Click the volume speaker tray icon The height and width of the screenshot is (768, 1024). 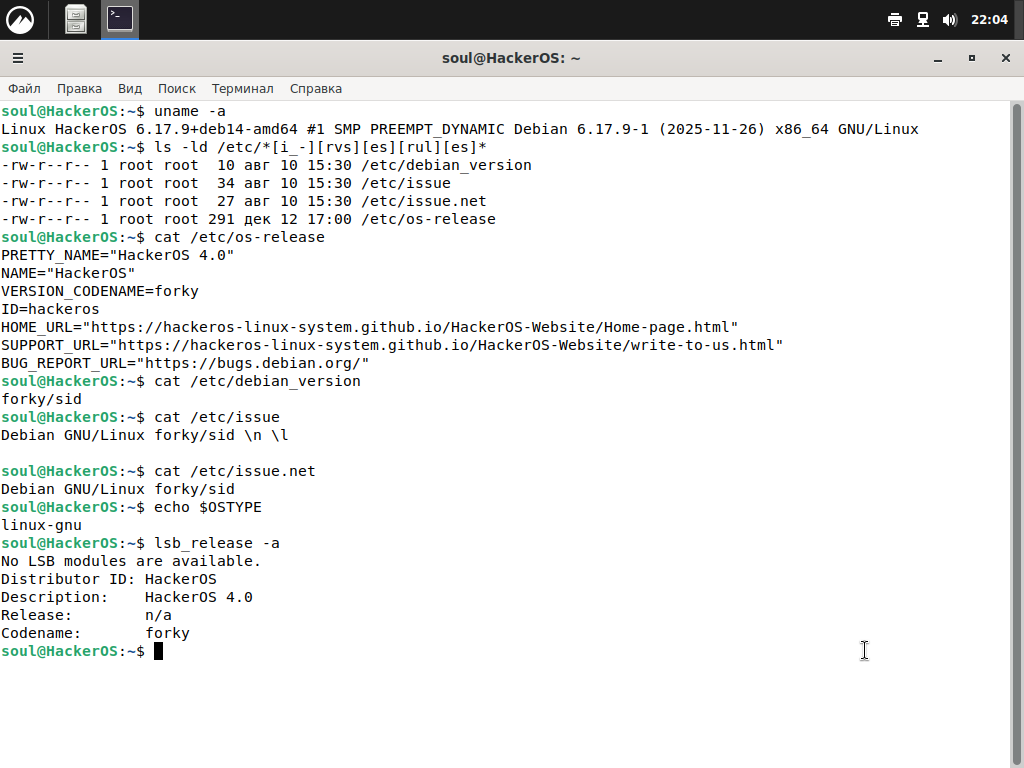tap(949, 20)
